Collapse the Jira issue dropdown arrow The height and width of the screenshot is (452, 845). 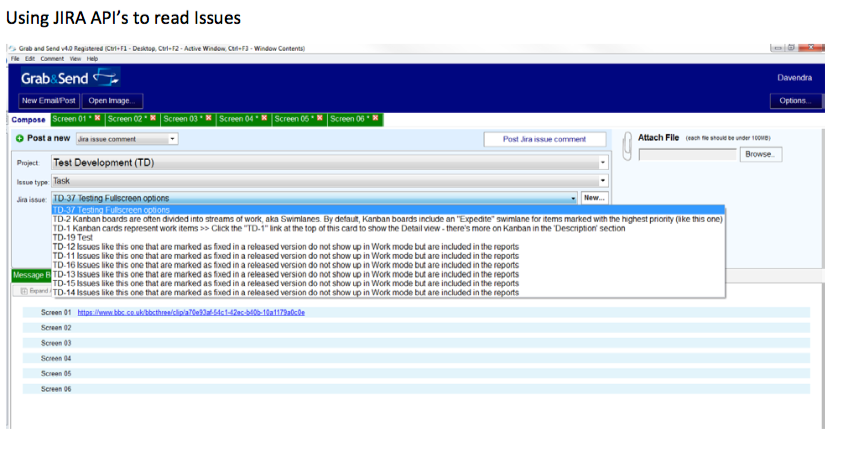573,198
